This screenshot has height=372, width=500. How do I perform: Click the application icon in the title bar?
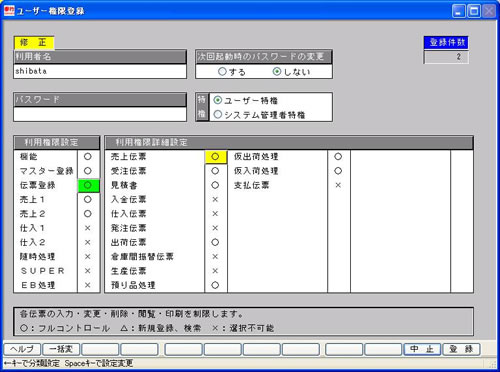tap(9, 11)
